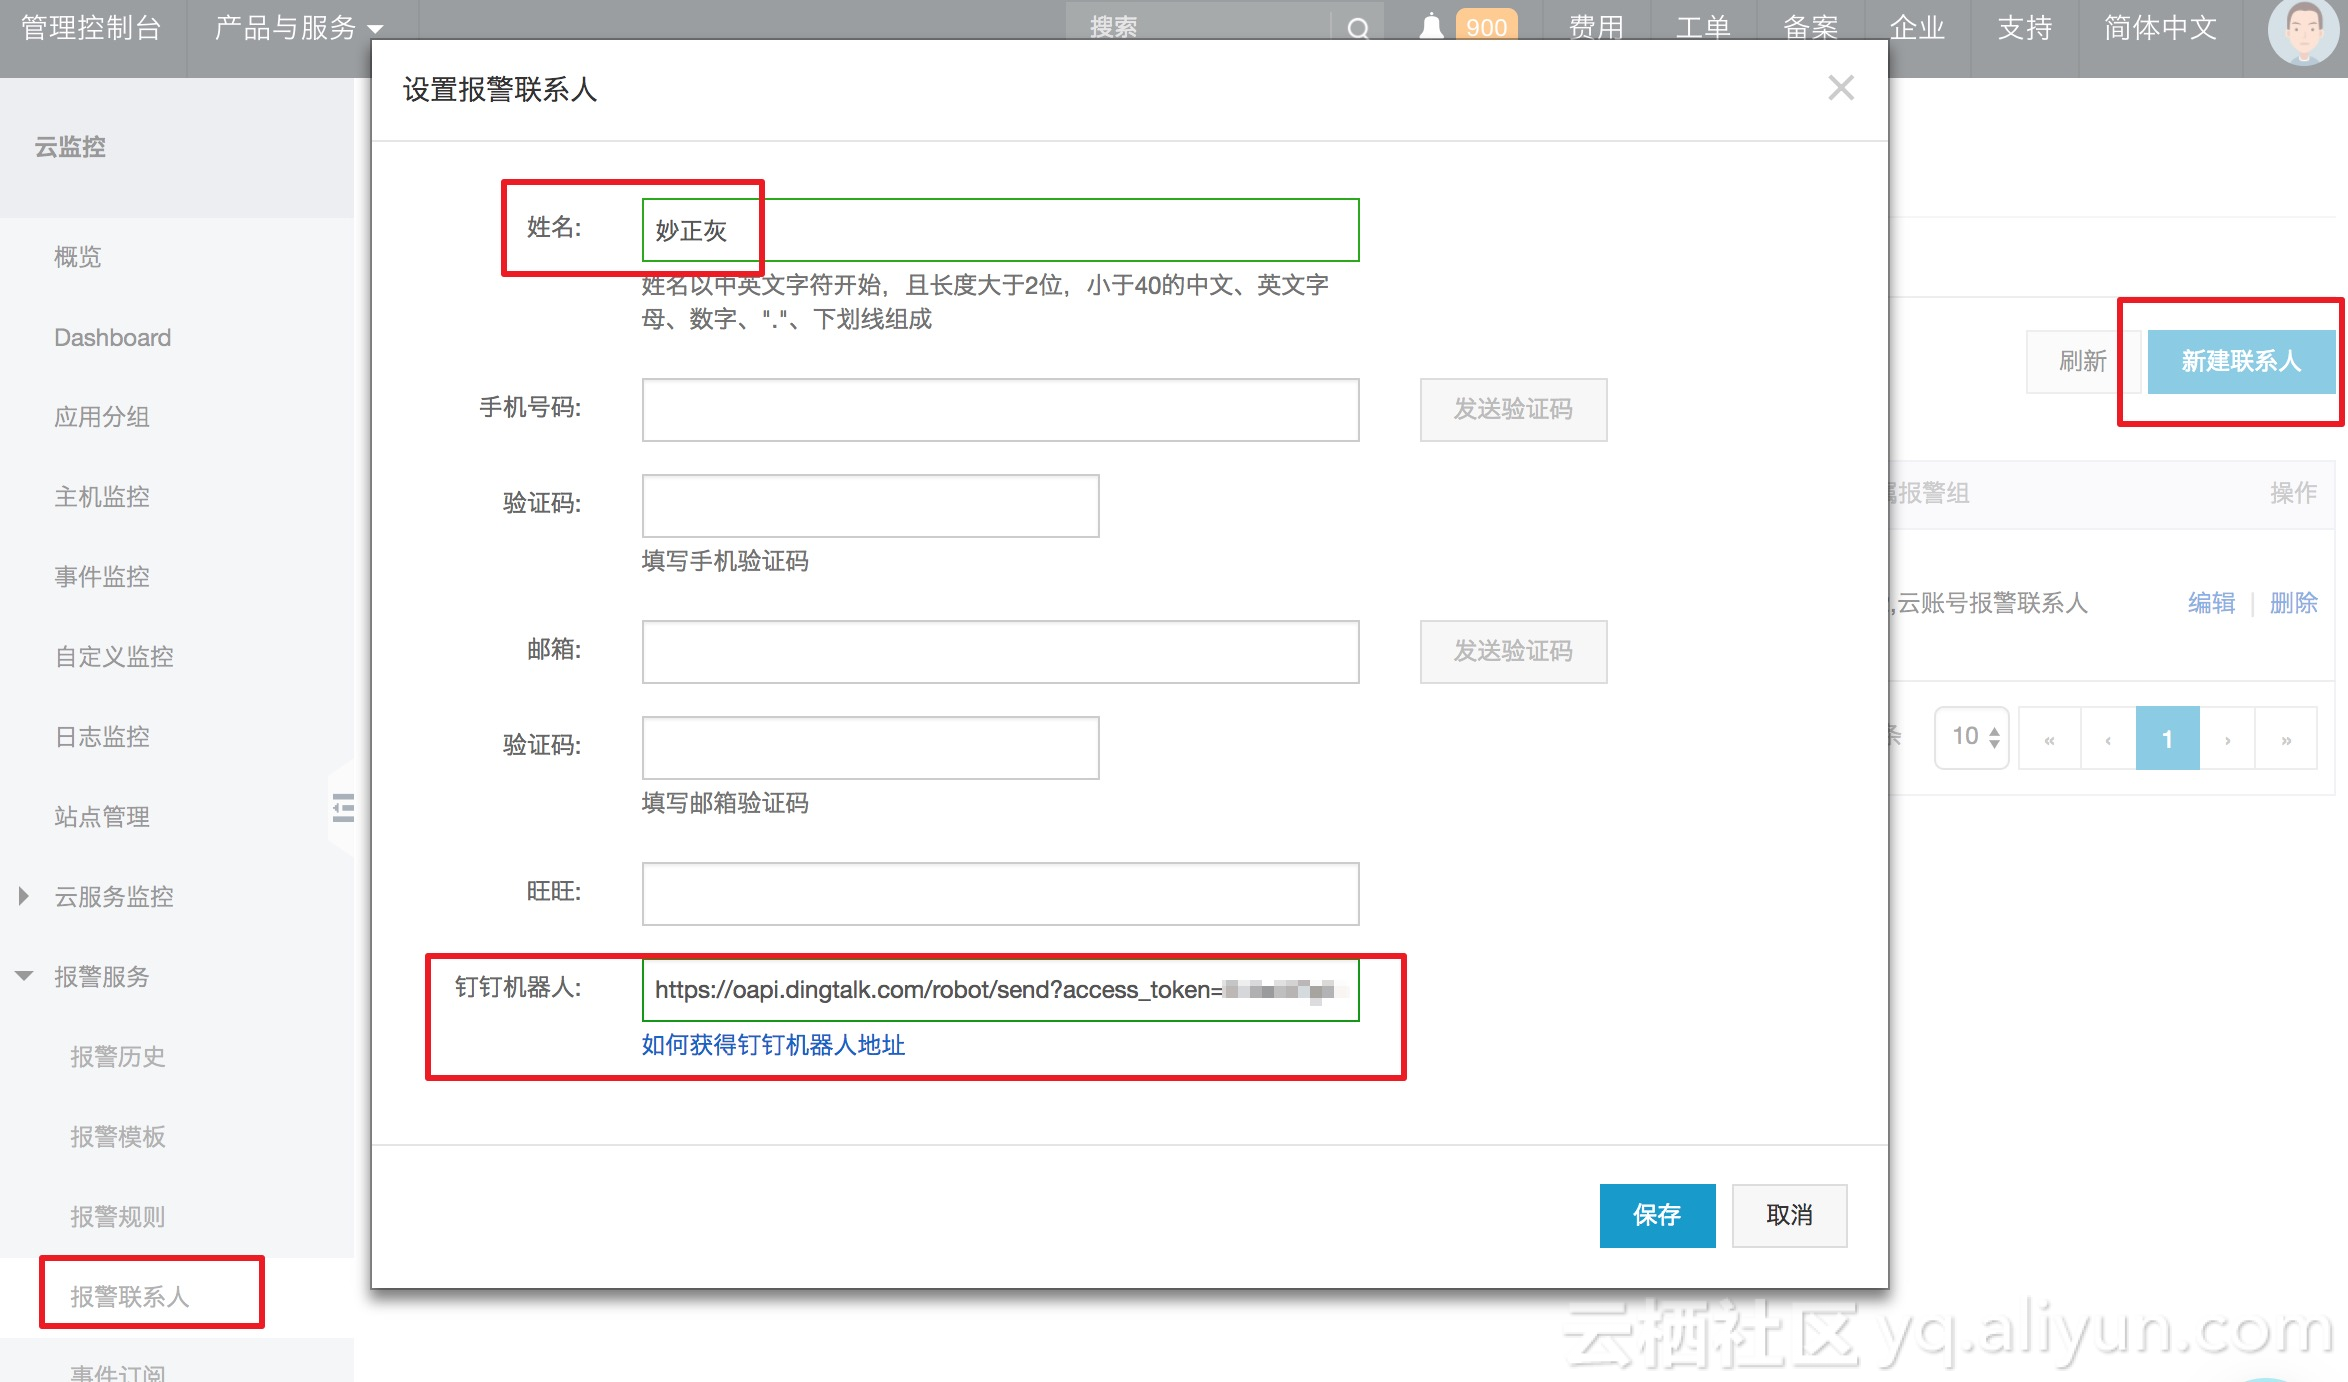
Task: Go to the previous page of results
Action: point(2108,739)
